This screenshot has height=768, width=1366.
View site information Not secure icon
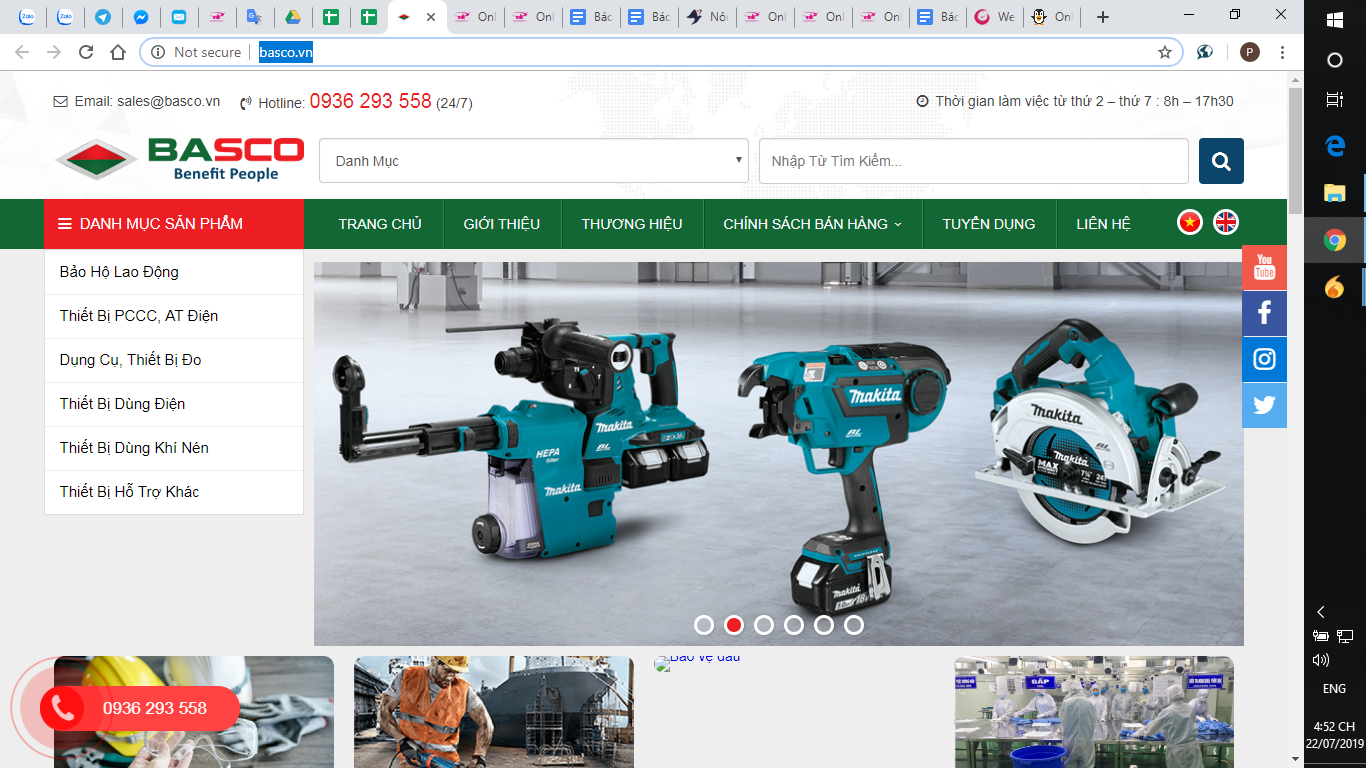pos(158,52)
